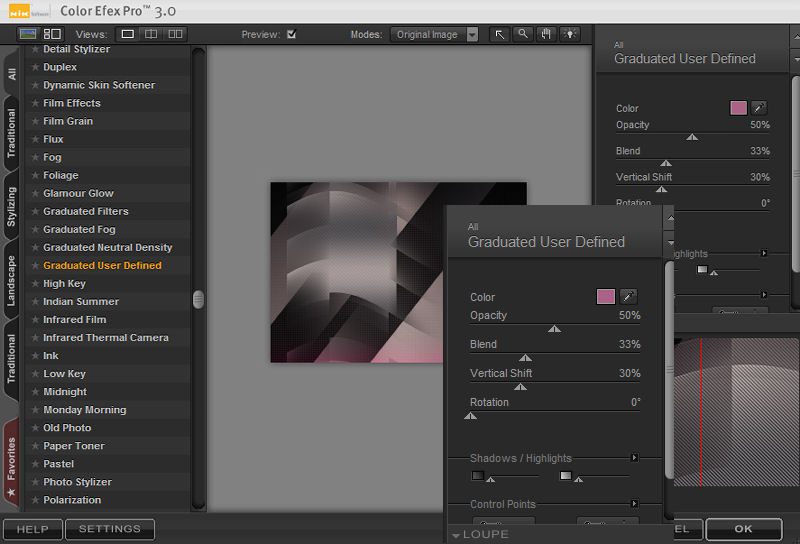The height and width of the screenshot is (544, 800).
Task: Click the pink Color swatch
Action: click(605, 296)
